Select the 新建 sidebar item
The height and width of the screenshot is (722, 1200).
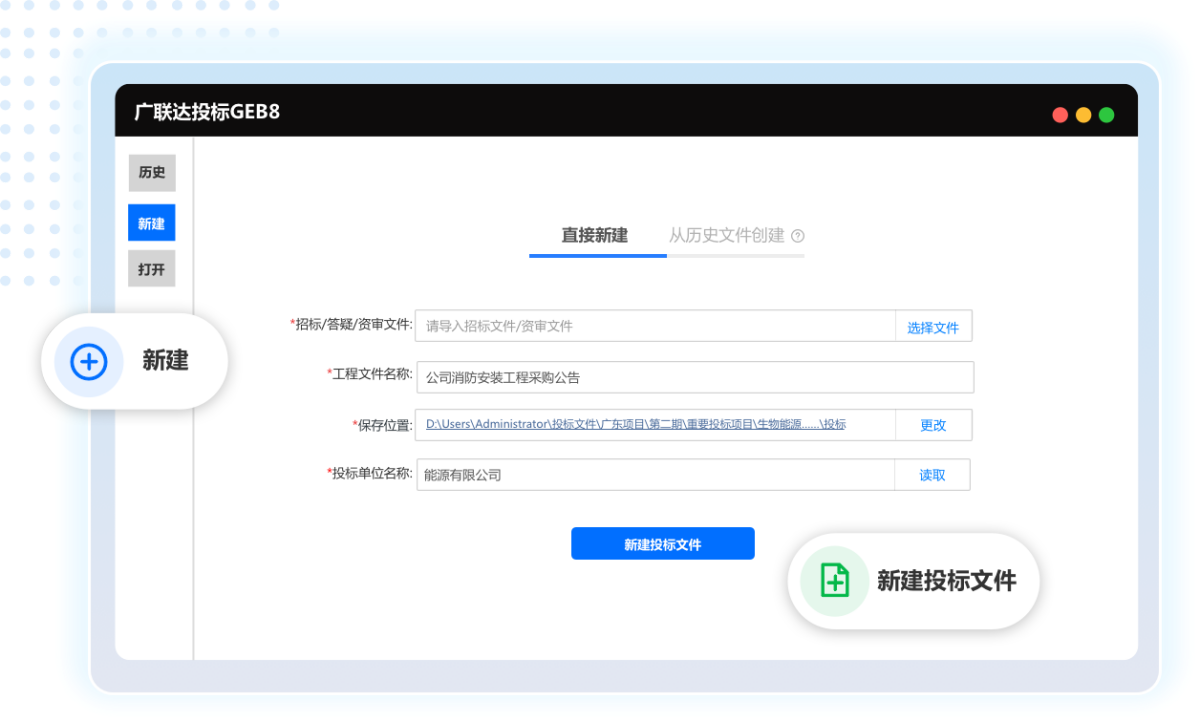tap(151, 222)
